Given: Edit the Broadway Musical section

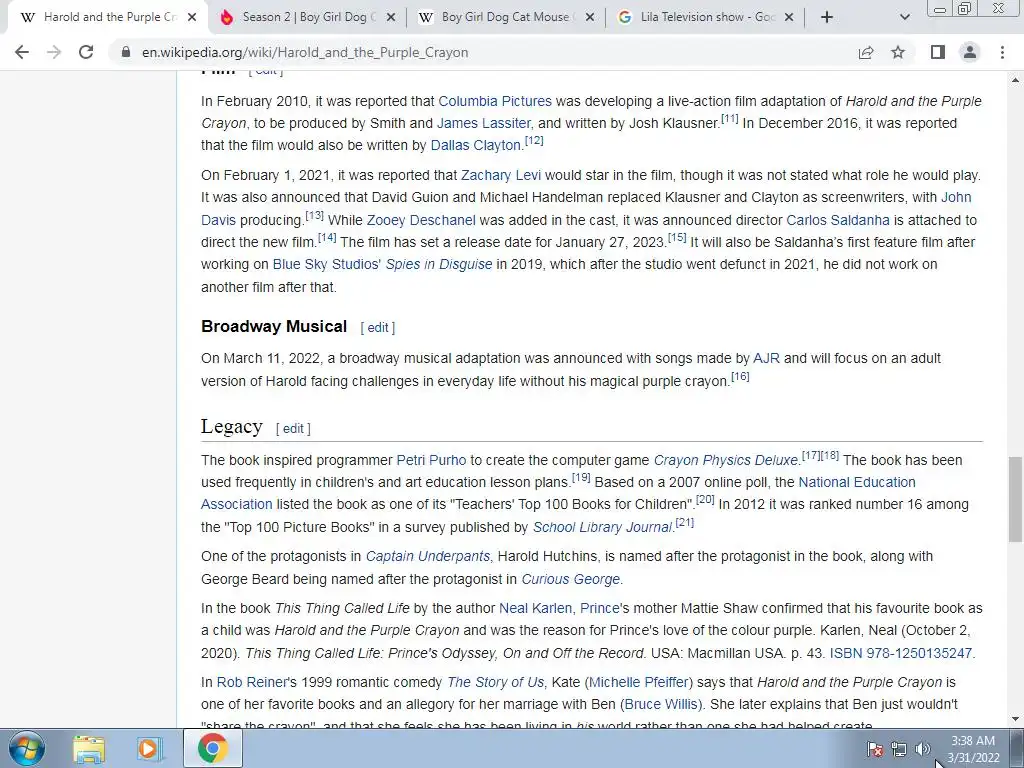Looking at the screenshot, I should 378,328.
